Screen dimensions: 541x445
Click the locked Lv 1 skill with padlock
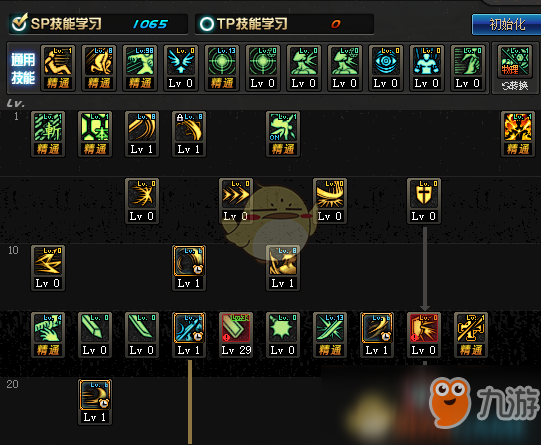(189, 134)
